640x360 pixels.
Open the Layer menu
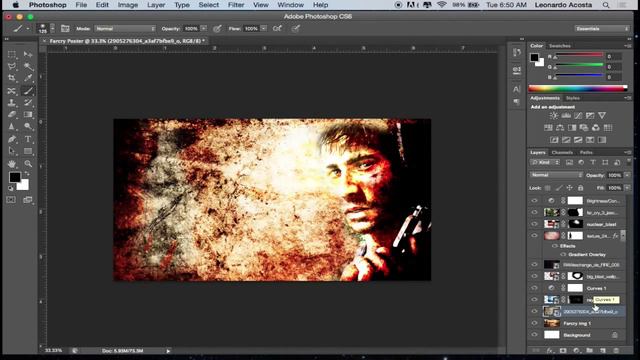click(156, 5)
